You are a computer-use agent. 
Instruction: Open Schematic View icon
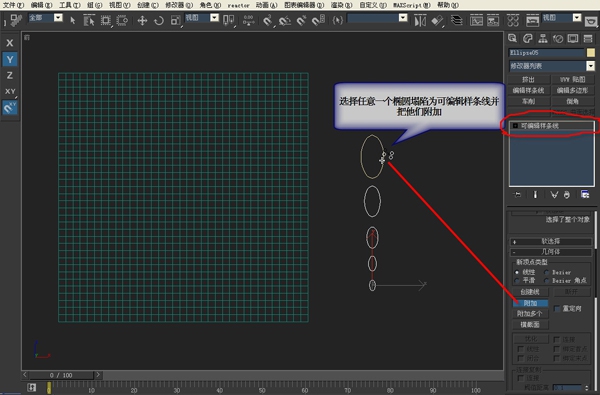pos(493,20)
